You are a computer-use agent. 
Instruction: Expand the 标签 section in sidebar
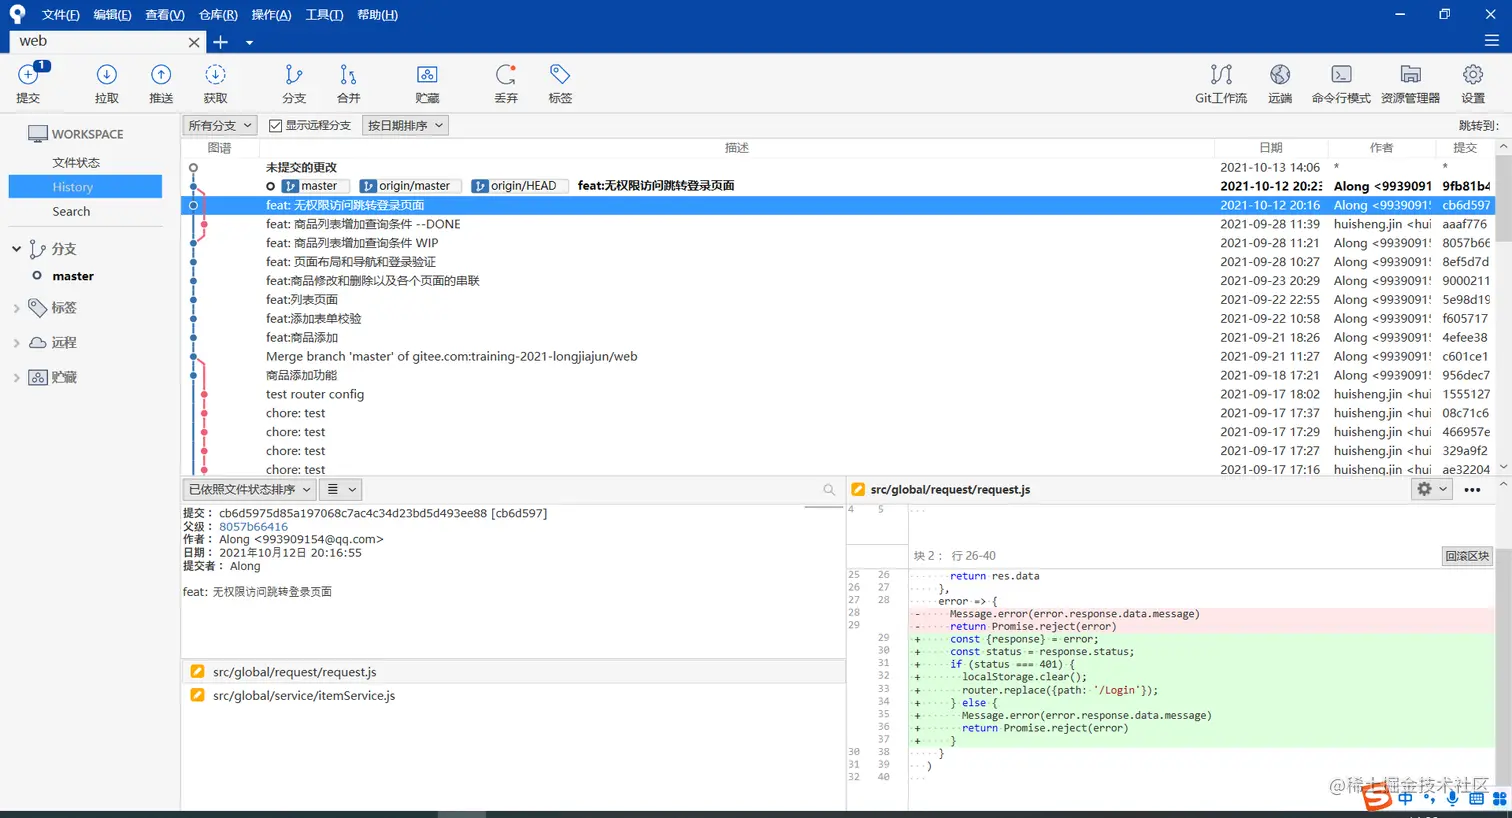16,308
